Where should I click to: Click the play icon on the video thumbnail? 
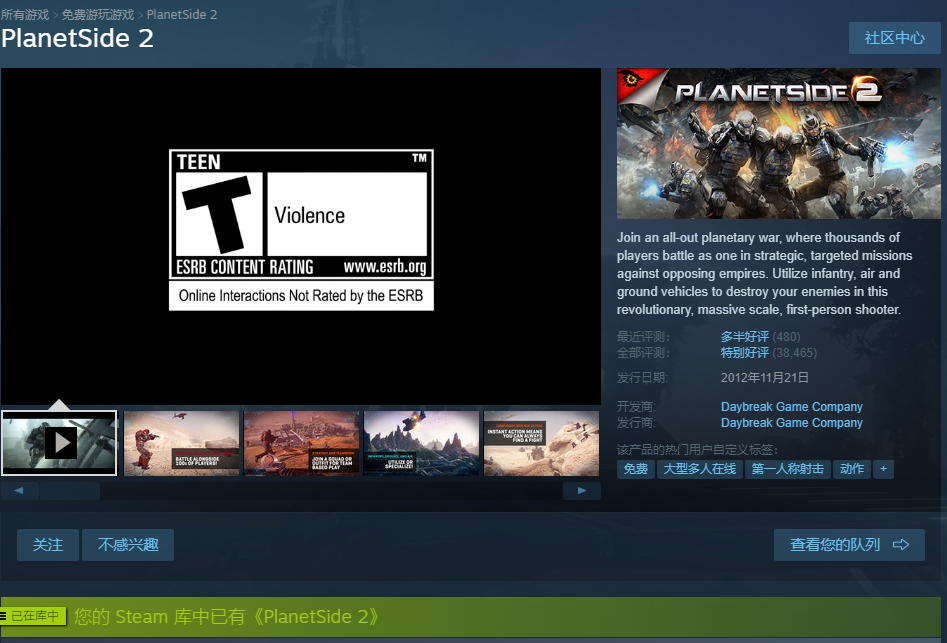(61, 443)
